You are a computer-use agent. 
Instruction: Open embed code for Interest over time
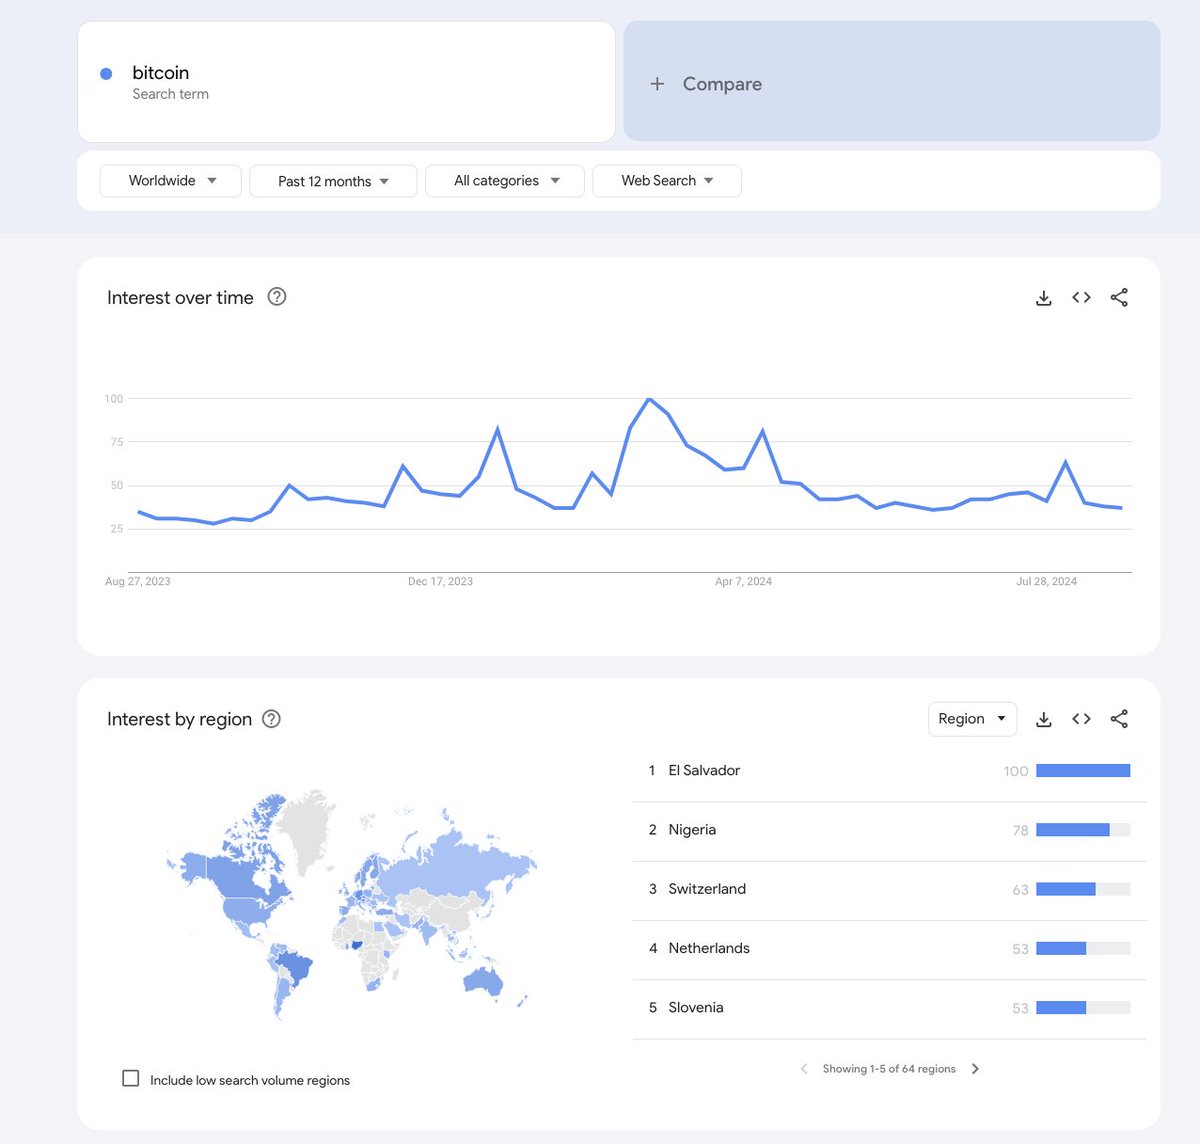[x=1081, y=298]
